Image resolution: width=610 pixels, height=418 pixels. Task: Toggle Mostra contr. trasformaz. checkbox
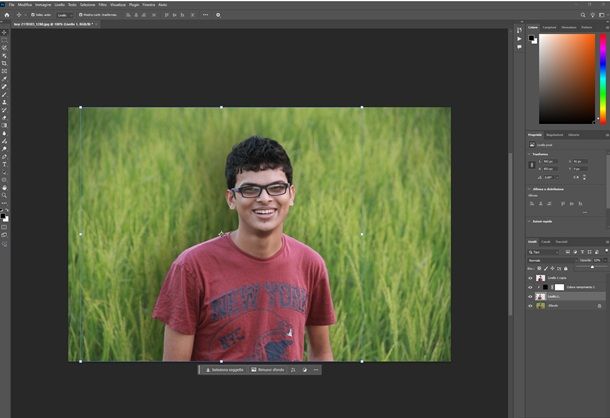pyautogui.click(x=81, y=15)
